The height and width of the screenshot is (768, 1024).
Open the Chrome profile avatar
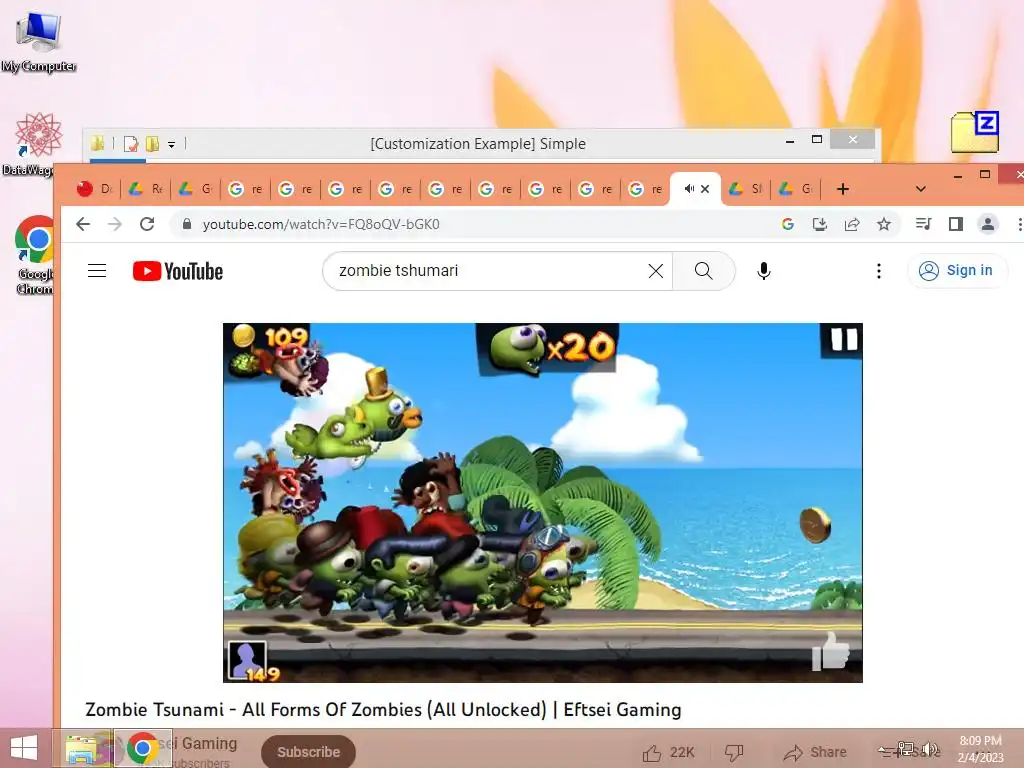click(x=987, y=225)
